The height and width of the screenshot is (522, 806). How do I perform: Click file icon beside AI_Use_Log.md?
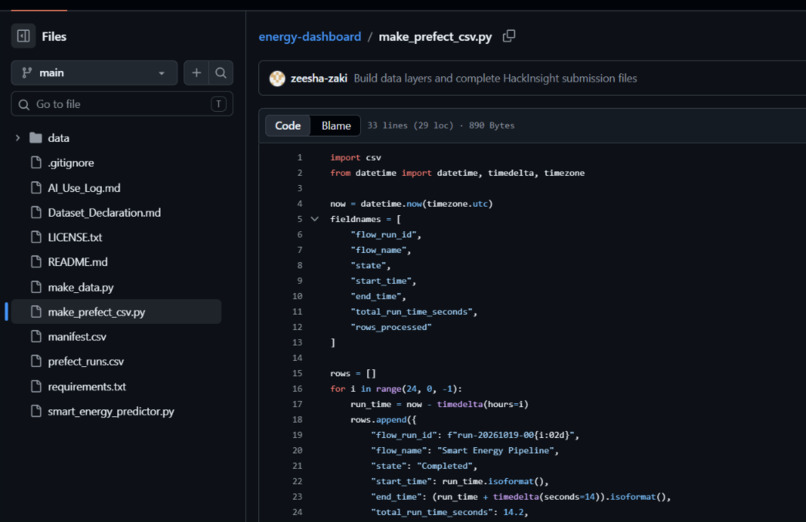point(36,188)
